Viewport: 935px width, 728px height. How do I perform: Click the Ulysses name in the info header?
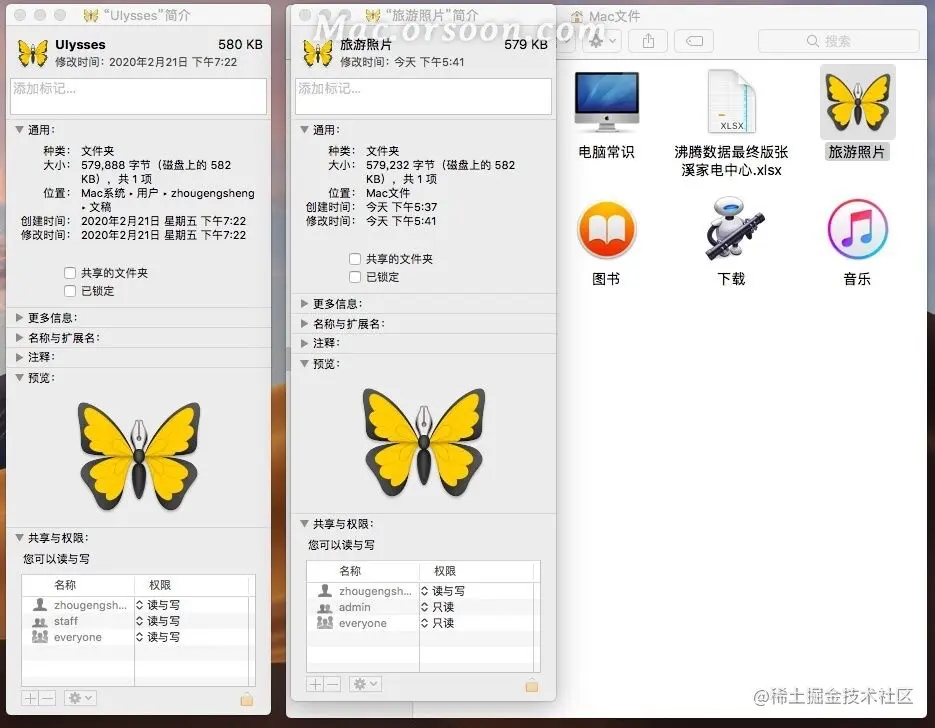(81, 45)
